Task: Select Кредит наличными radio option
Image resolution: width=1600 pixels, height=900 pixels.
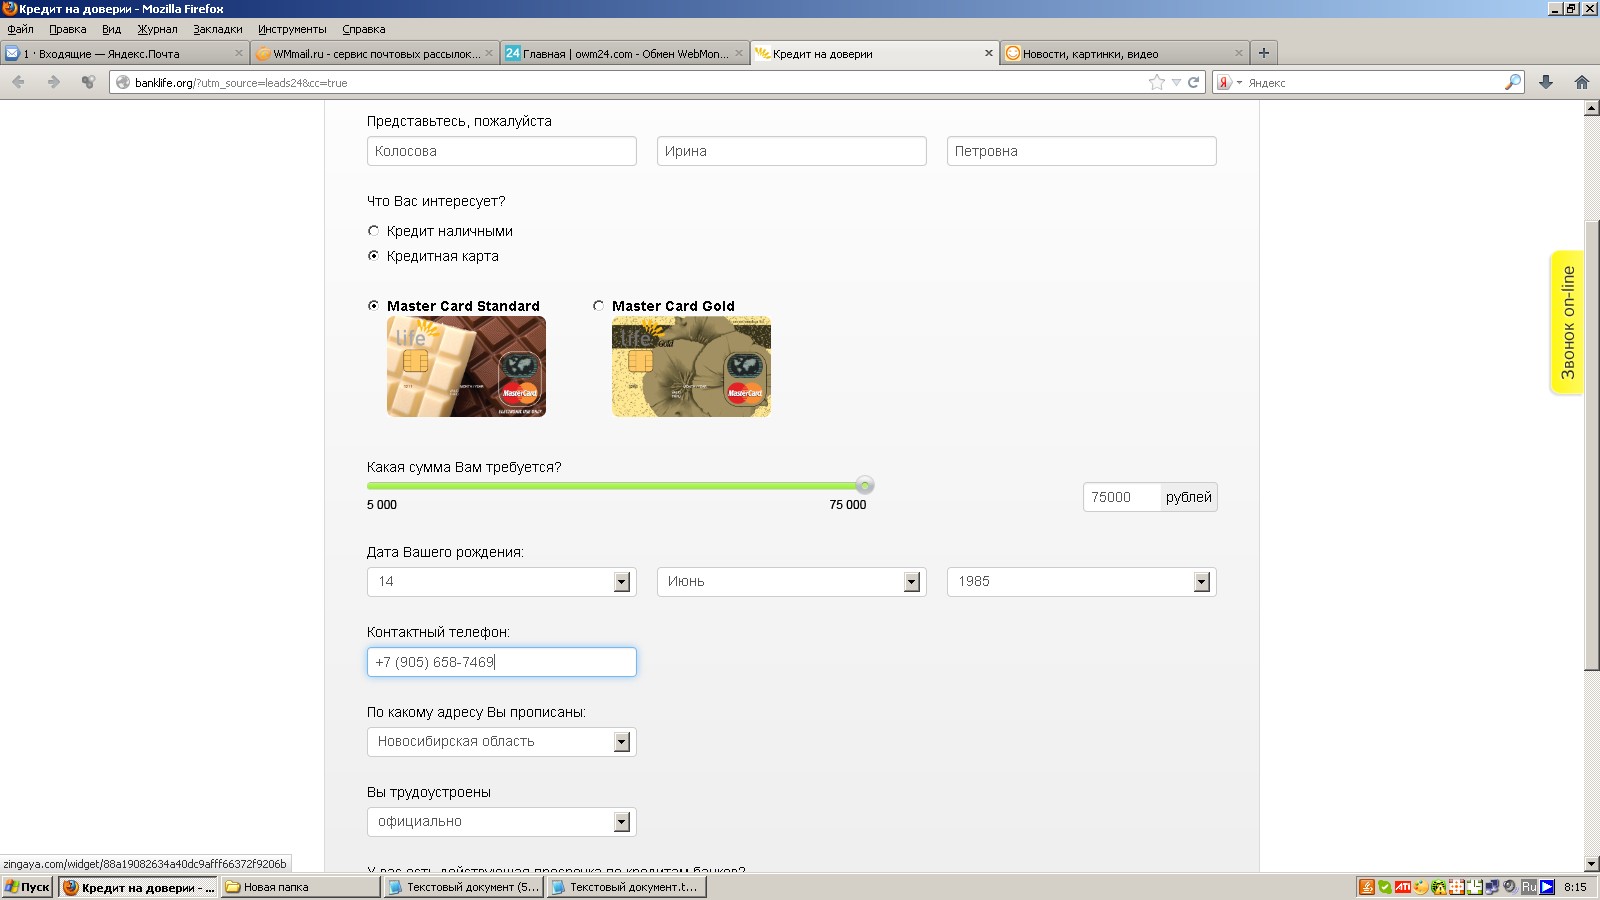Action: click(x=373, y=231)
